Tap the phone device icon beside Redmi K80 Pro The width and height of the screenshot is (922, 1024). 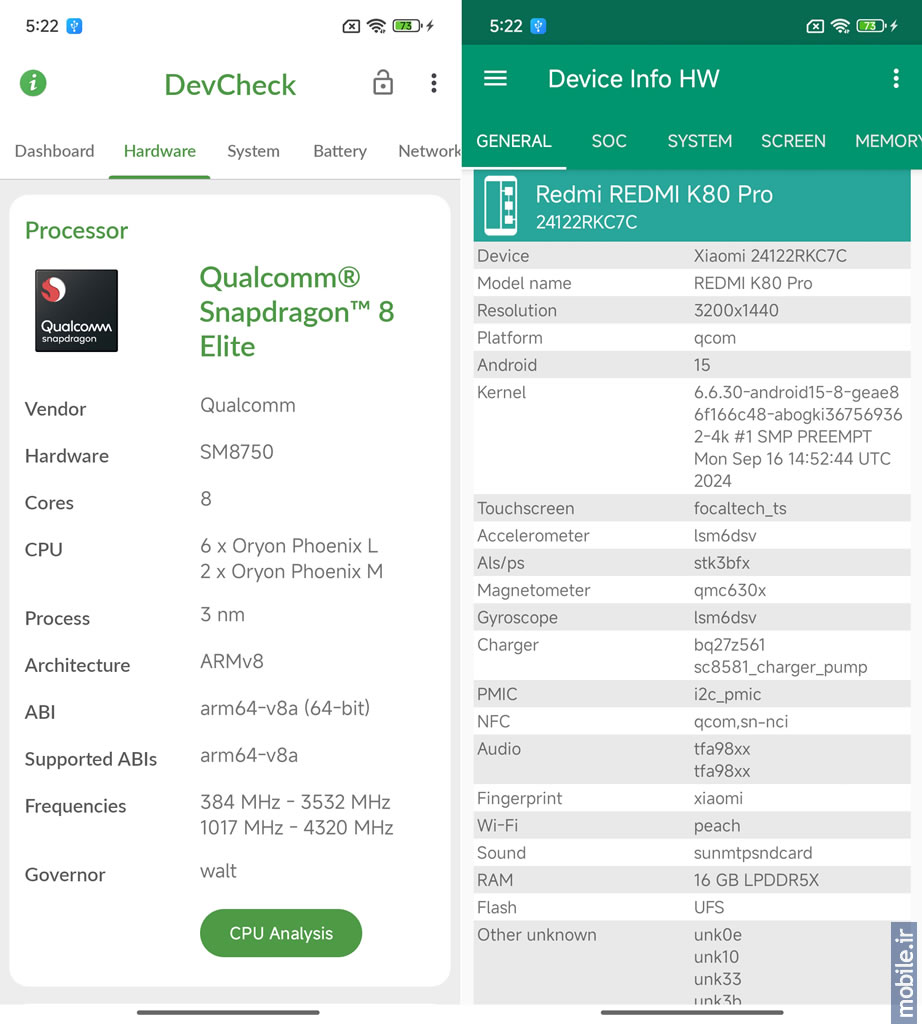501,206
